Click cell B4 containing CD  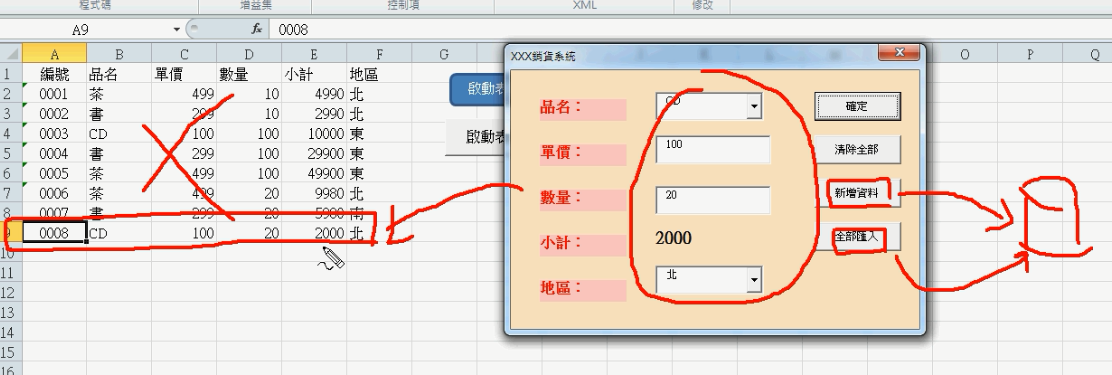click(x=119, y=133)
